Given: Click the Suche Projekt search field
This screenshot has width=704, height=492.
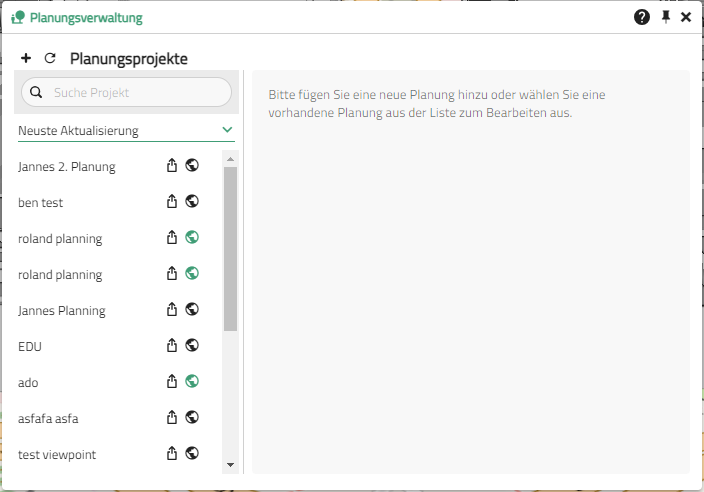Looking at the screenshot, I should point(135,92).
